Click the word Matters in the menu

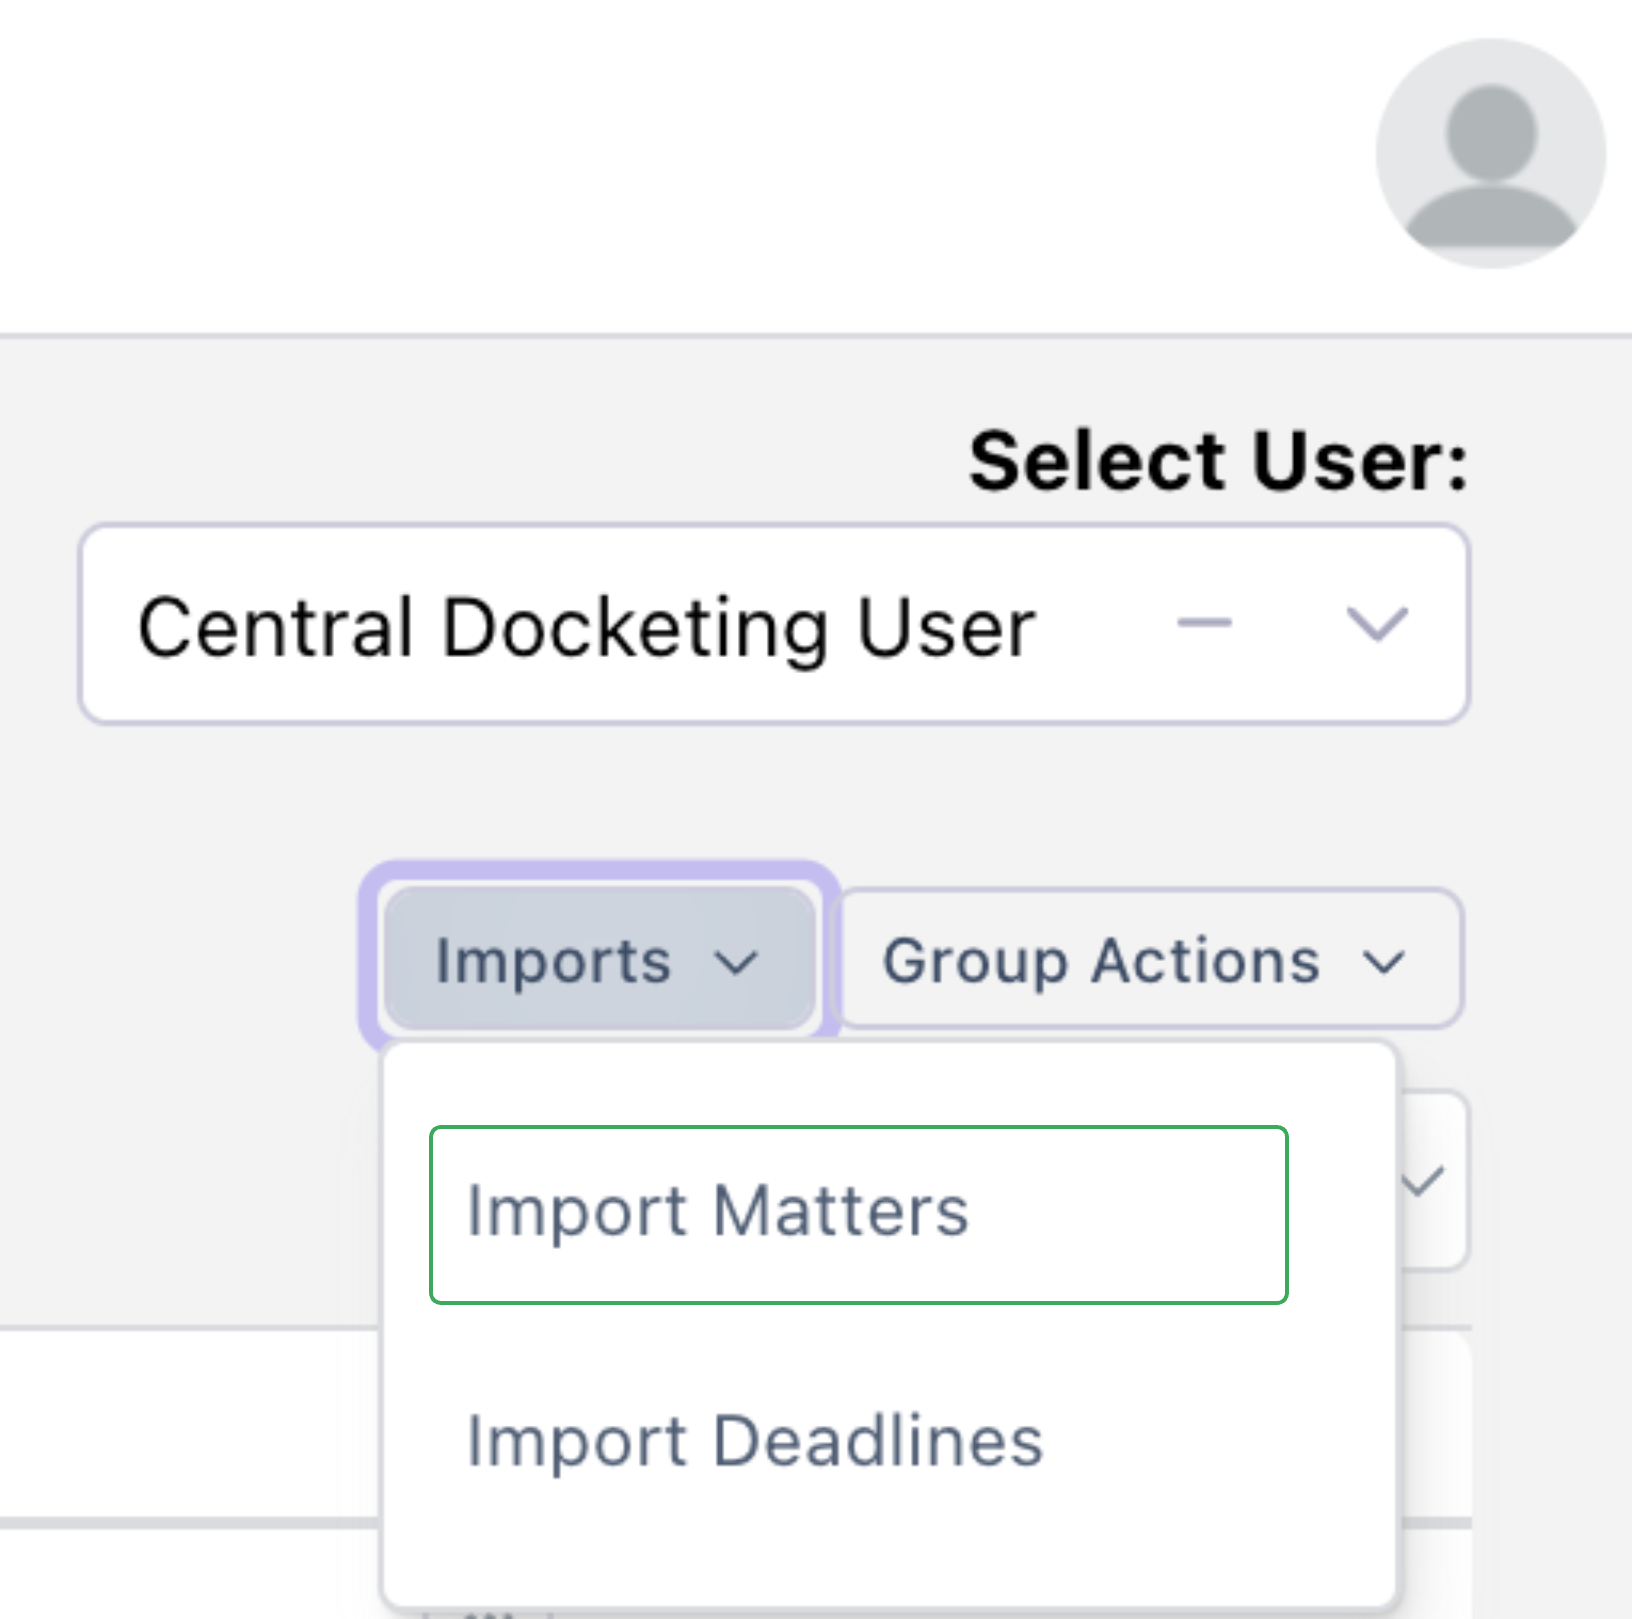[x=840, y=1211]
